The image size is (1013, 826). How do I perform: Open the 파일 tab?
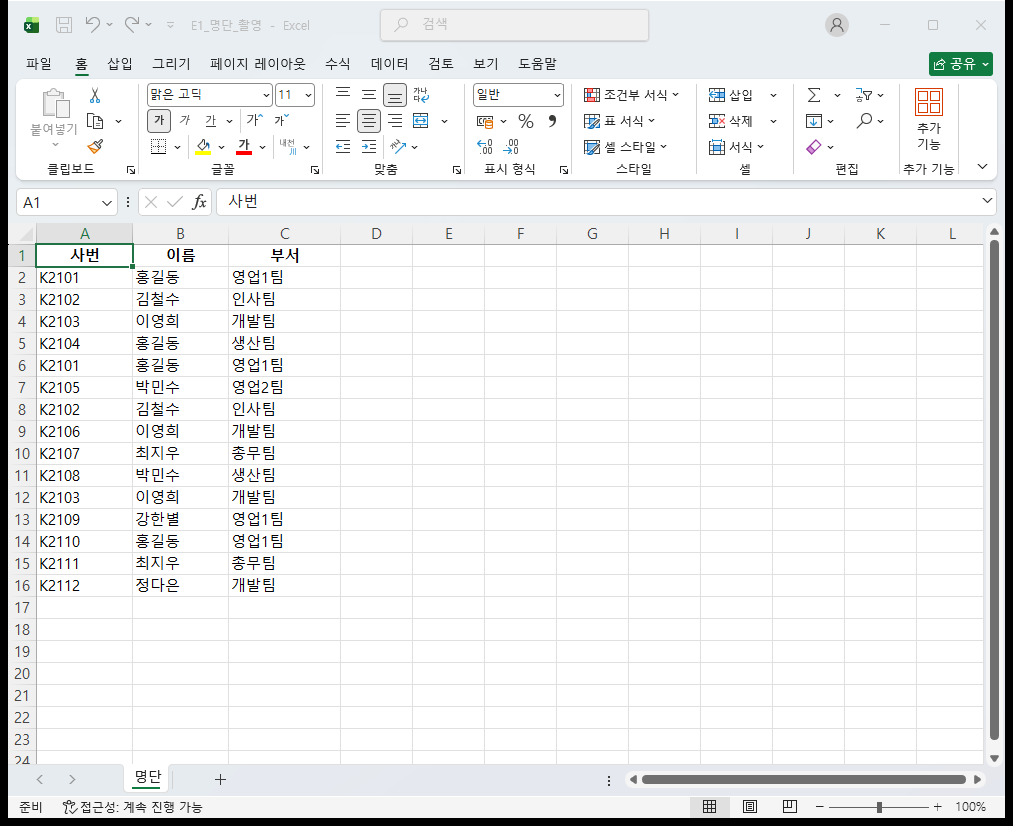tap(39, 63)
